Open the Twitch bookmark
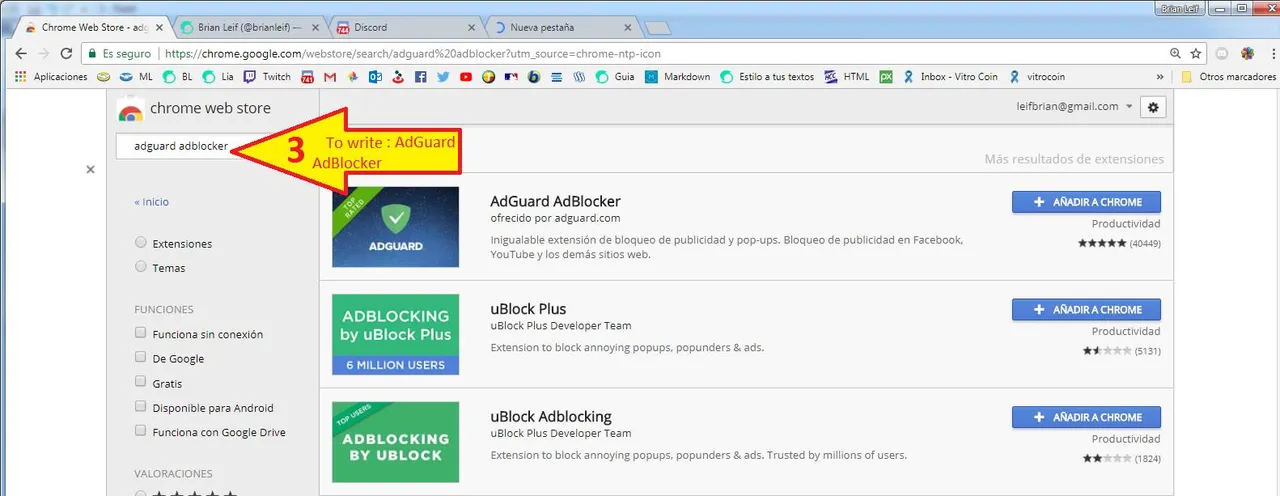The width and height of the screenshot is (1280, 496). click(x=267, y=76)
